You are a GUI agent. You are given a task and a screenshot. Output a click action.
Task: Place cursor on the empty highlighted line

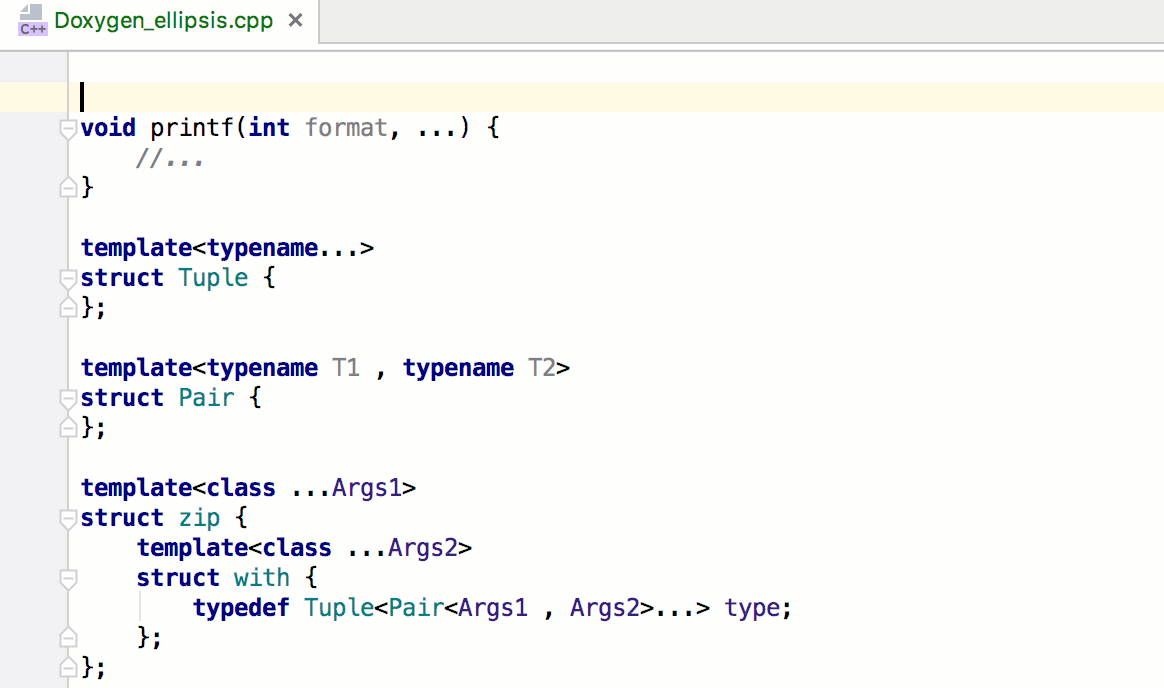616,96
